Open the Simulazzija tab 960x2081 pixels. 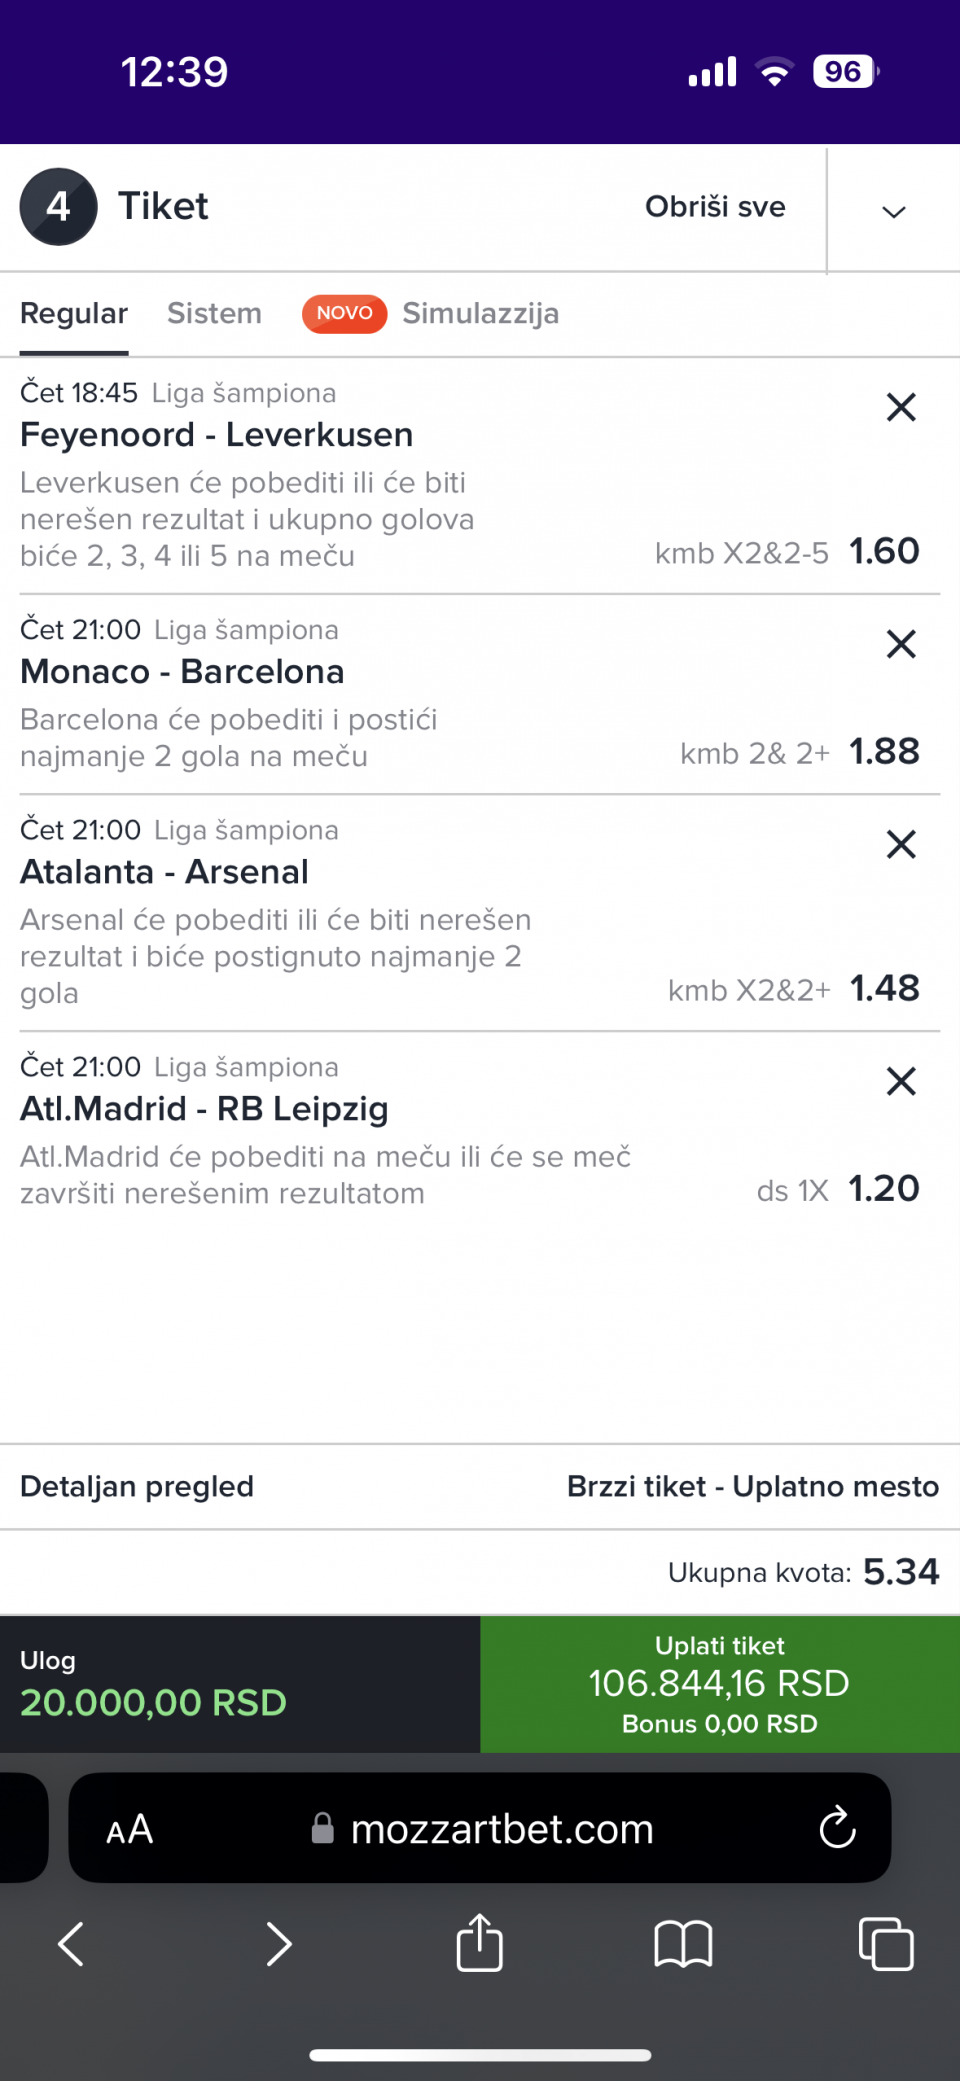(x=480, y=314)
